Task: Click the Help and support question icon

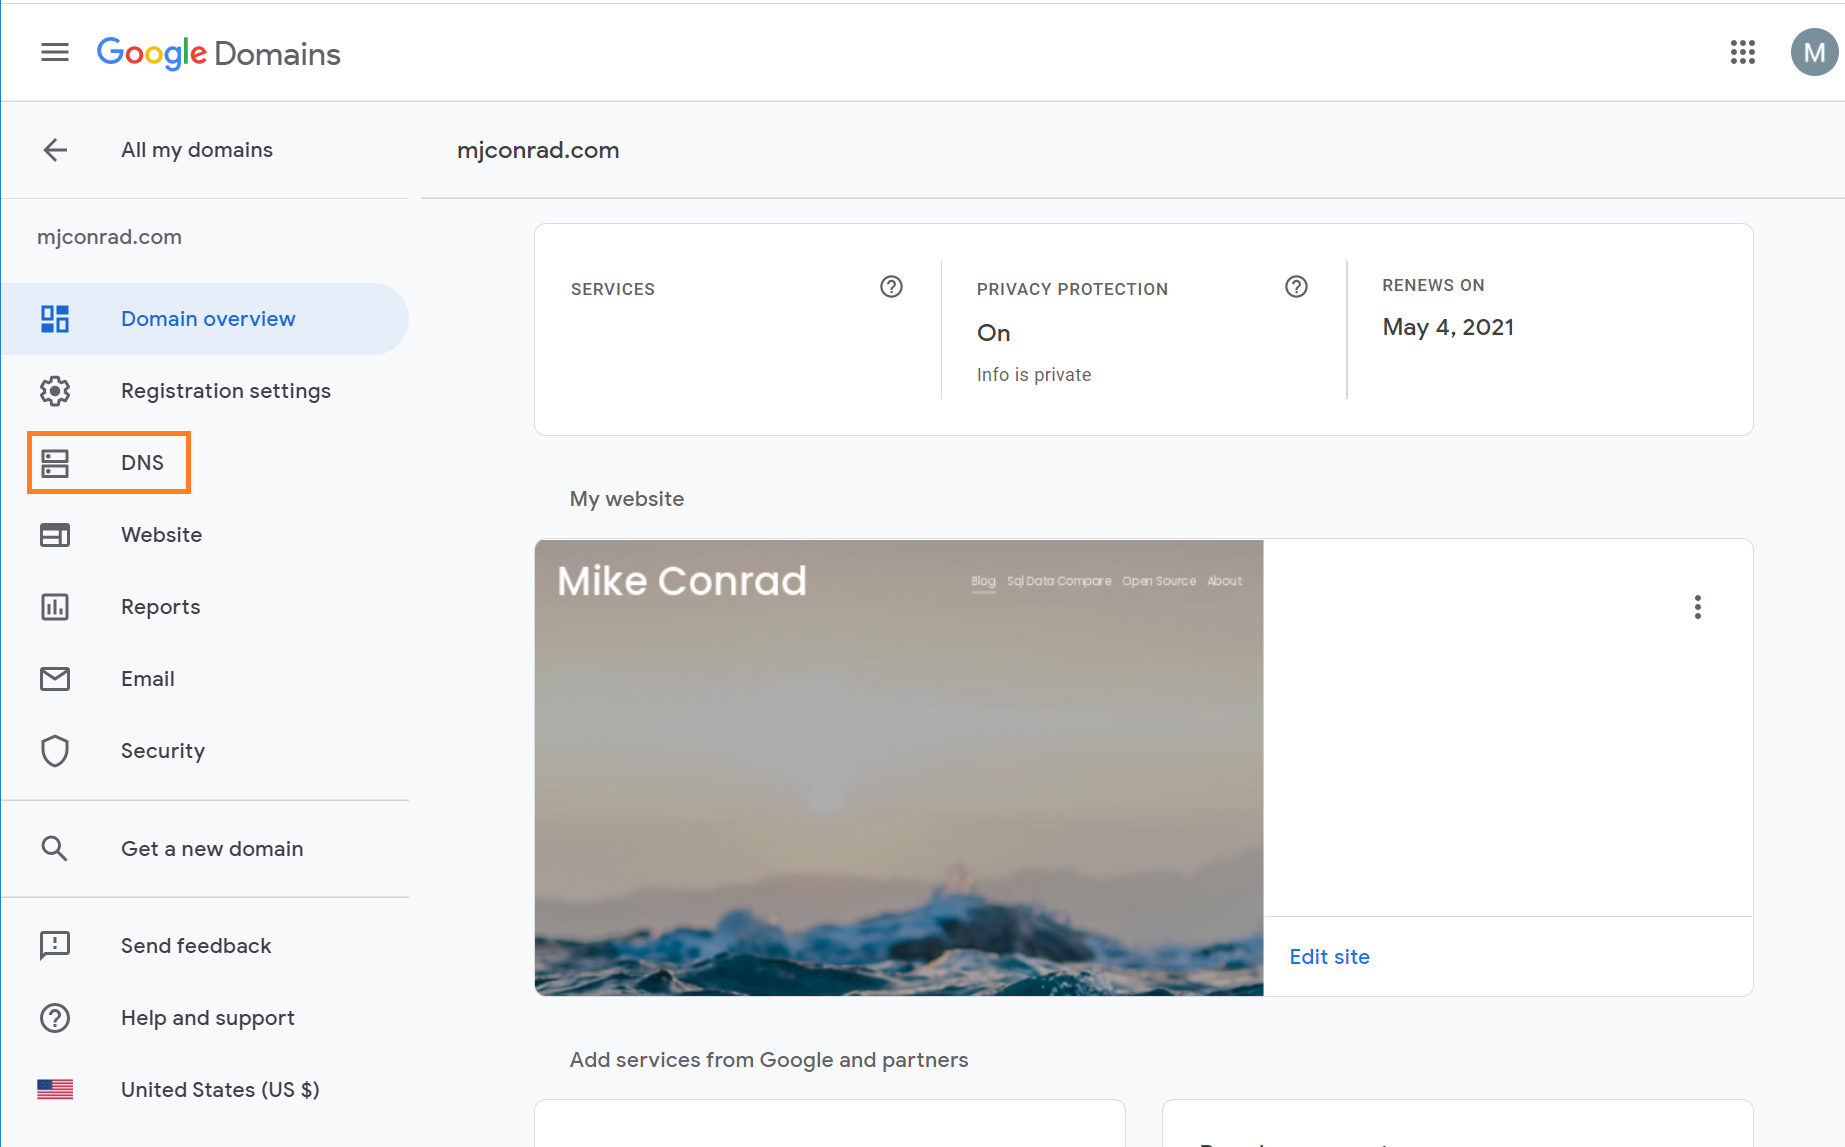Action: pos(55,1018)
